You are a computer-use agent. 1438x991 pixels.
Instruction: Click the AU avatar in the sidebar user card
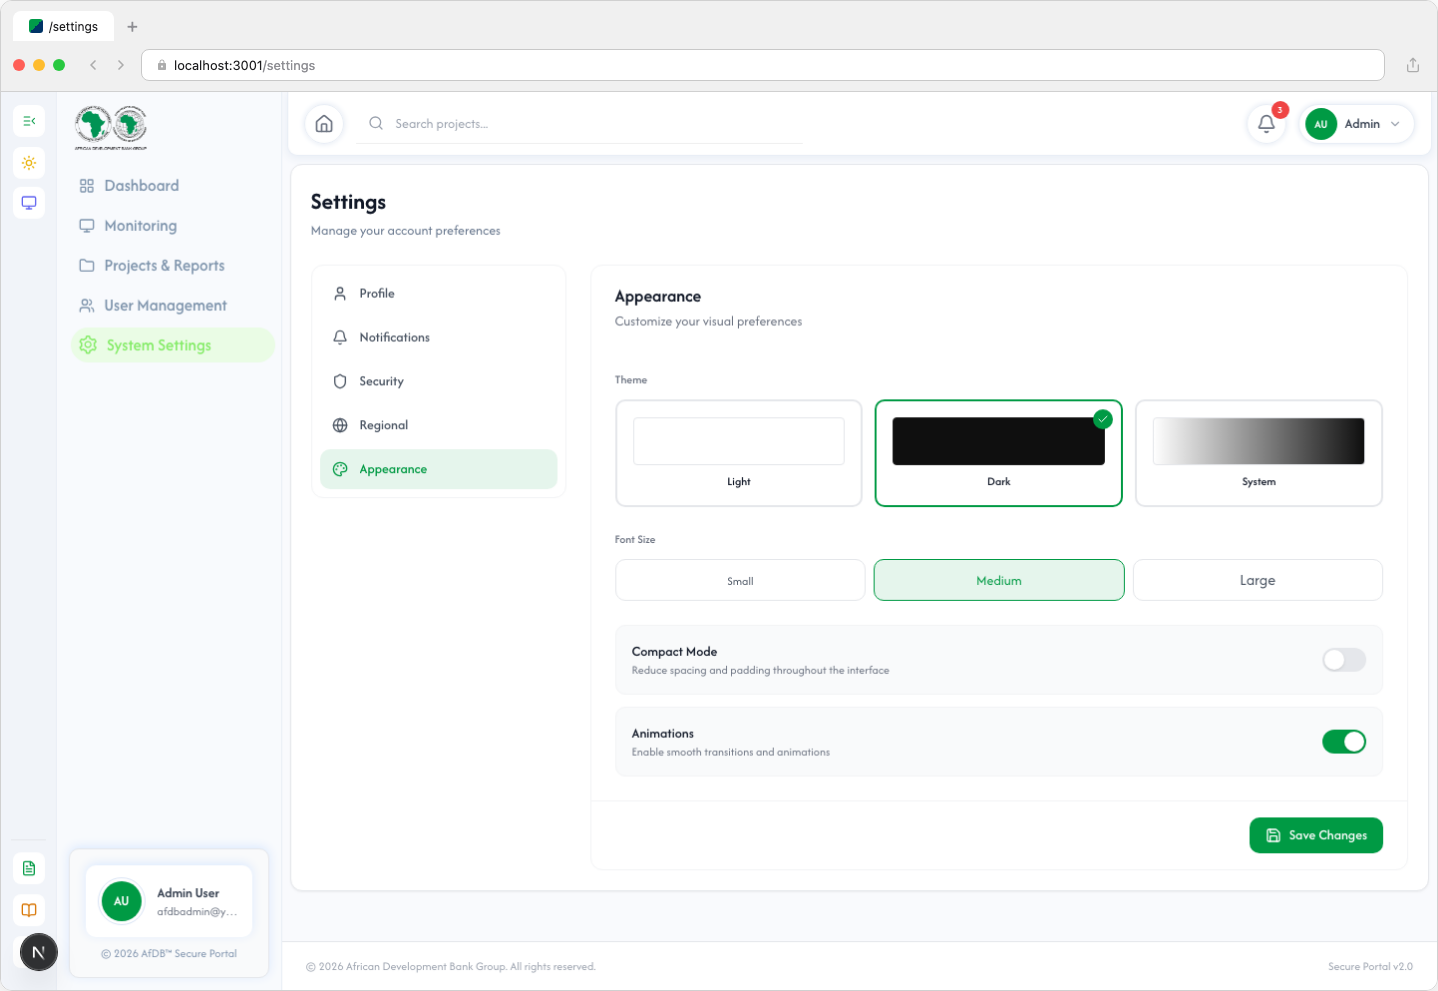tap(121, 901)
